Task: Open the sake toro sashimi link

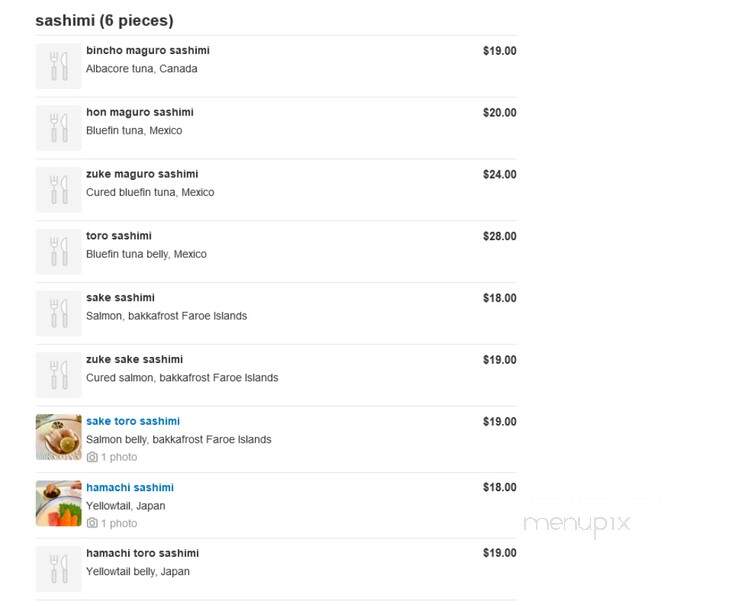Action: point(133,421)
